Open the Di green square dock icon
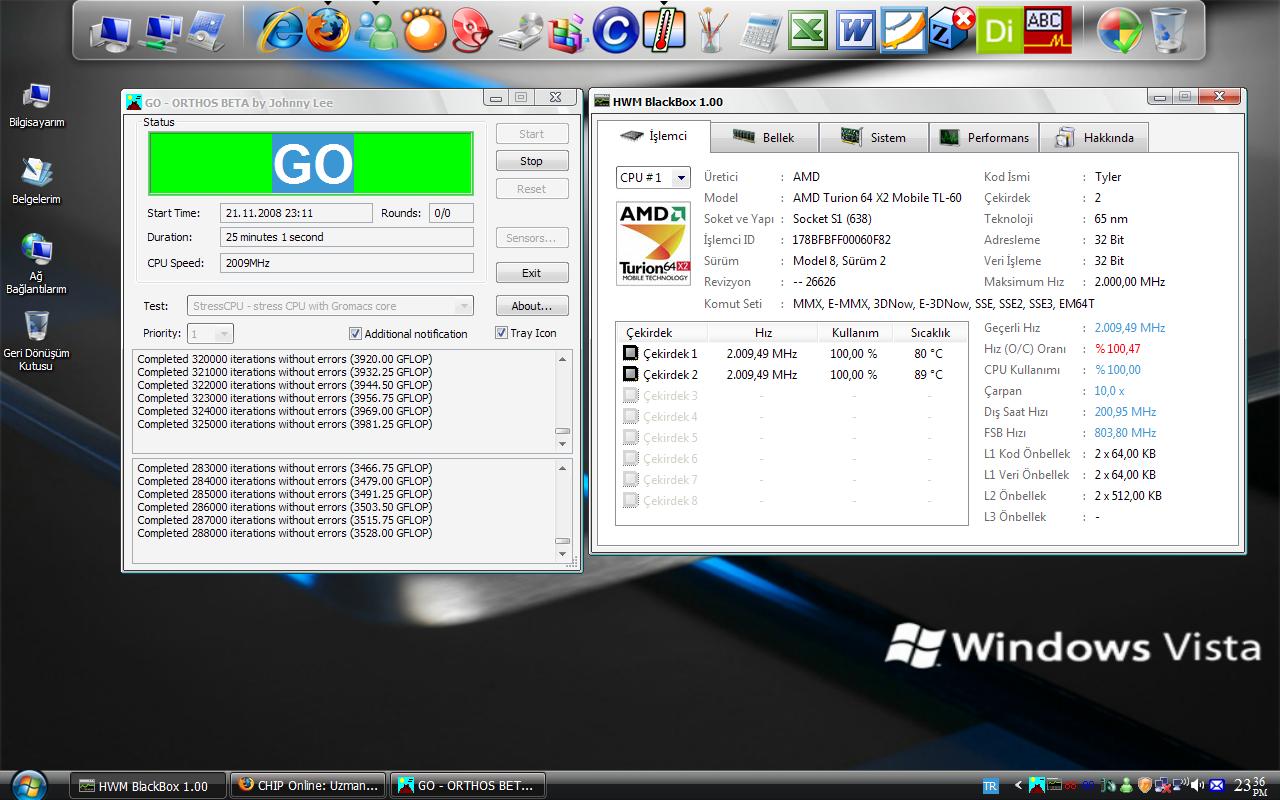Viewport: 1280px width, 800px height. tap(999, 30)
